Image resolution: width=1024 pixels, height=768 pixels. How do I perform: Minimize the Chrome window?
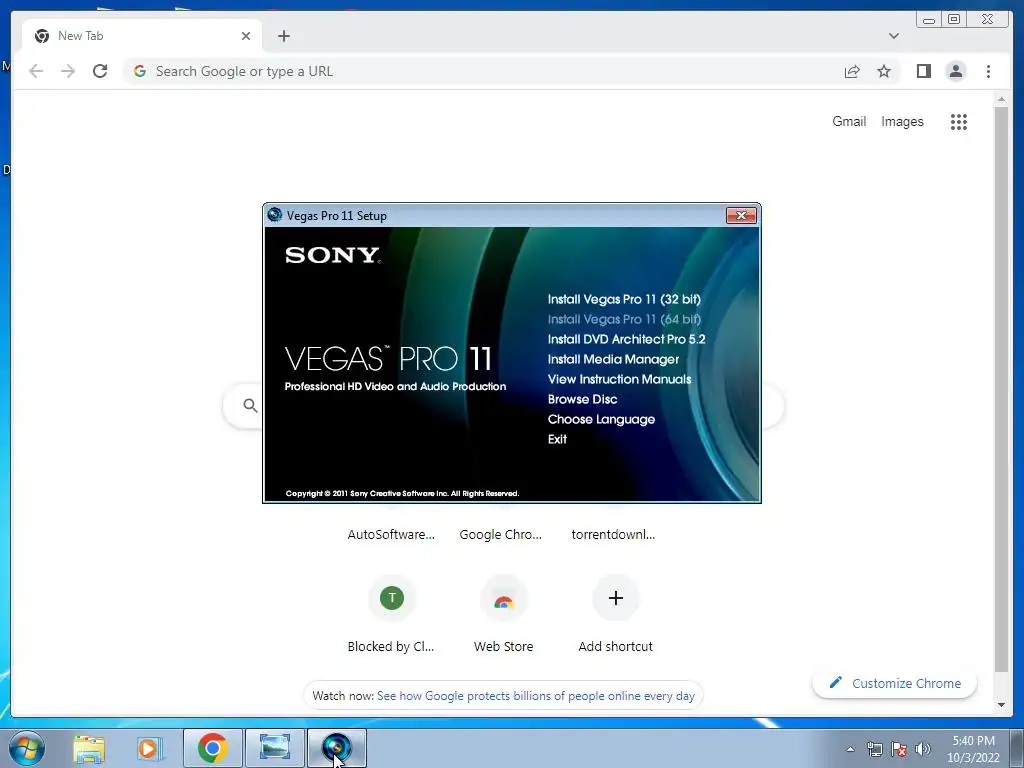coord(929,20)
